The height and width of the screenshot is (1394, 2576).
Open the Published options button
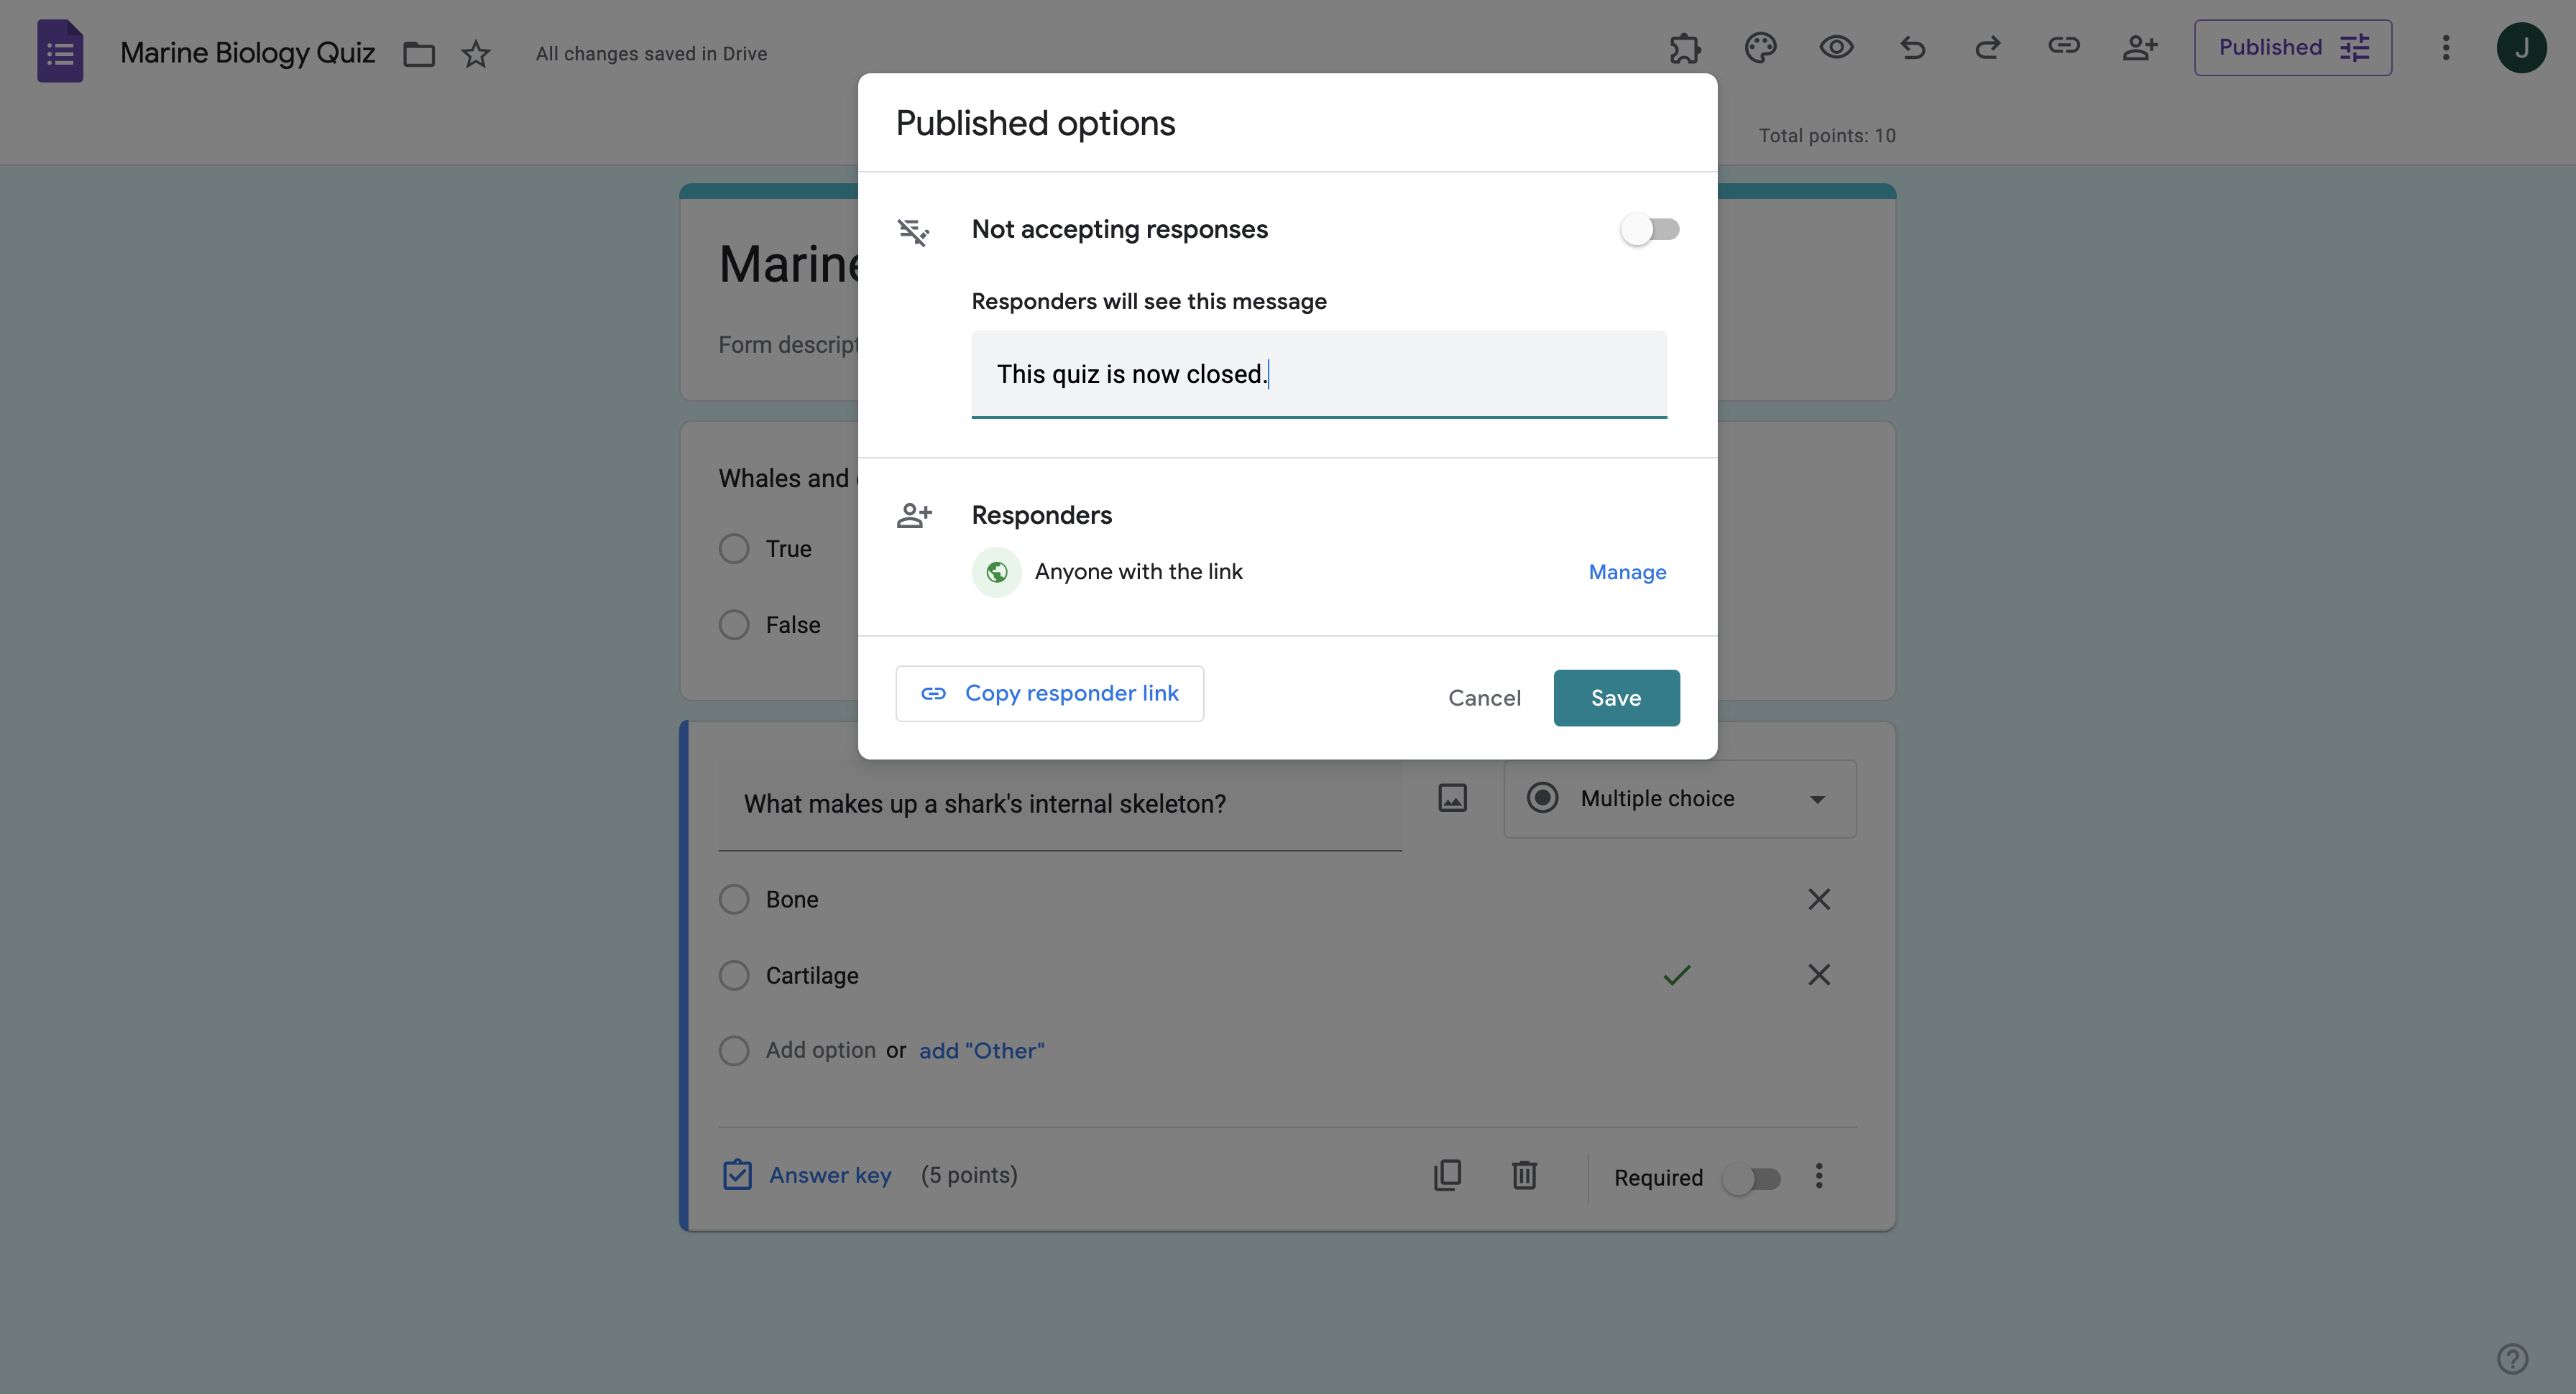coord(2292,48)
